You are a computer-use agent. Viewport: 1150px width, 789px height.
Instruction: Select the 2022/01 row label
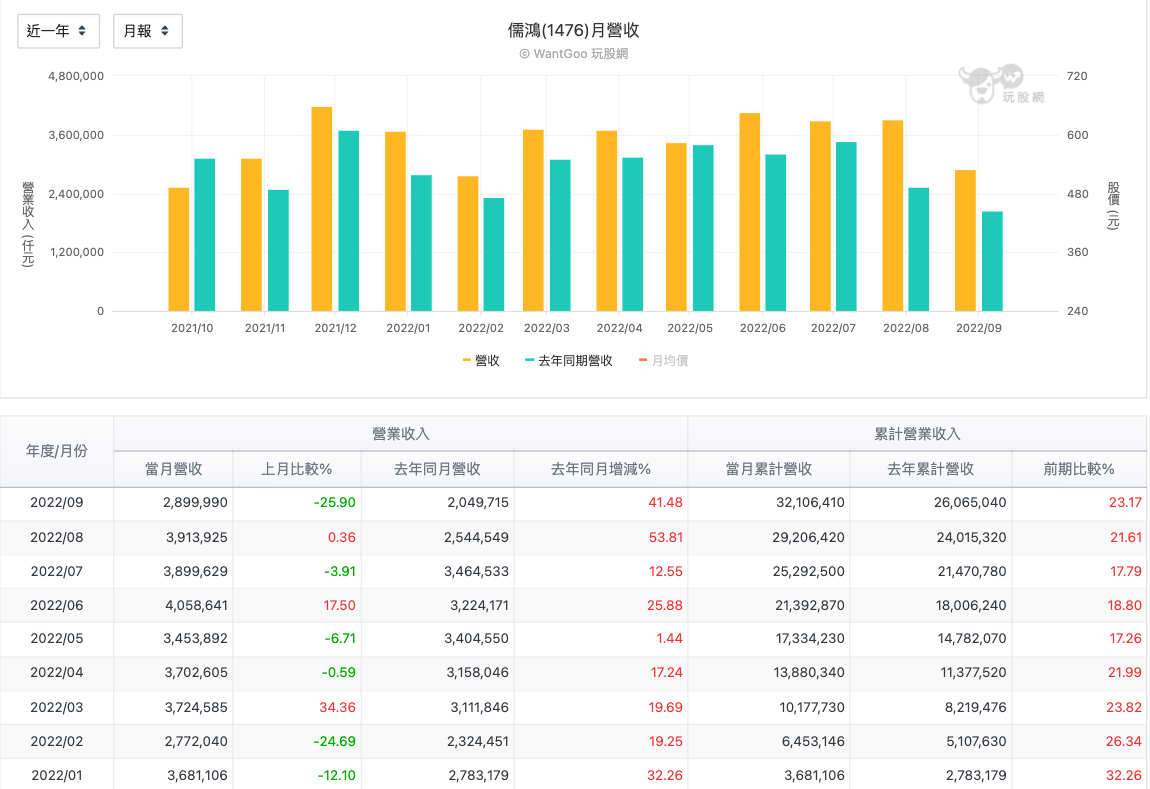pos(56,775)
